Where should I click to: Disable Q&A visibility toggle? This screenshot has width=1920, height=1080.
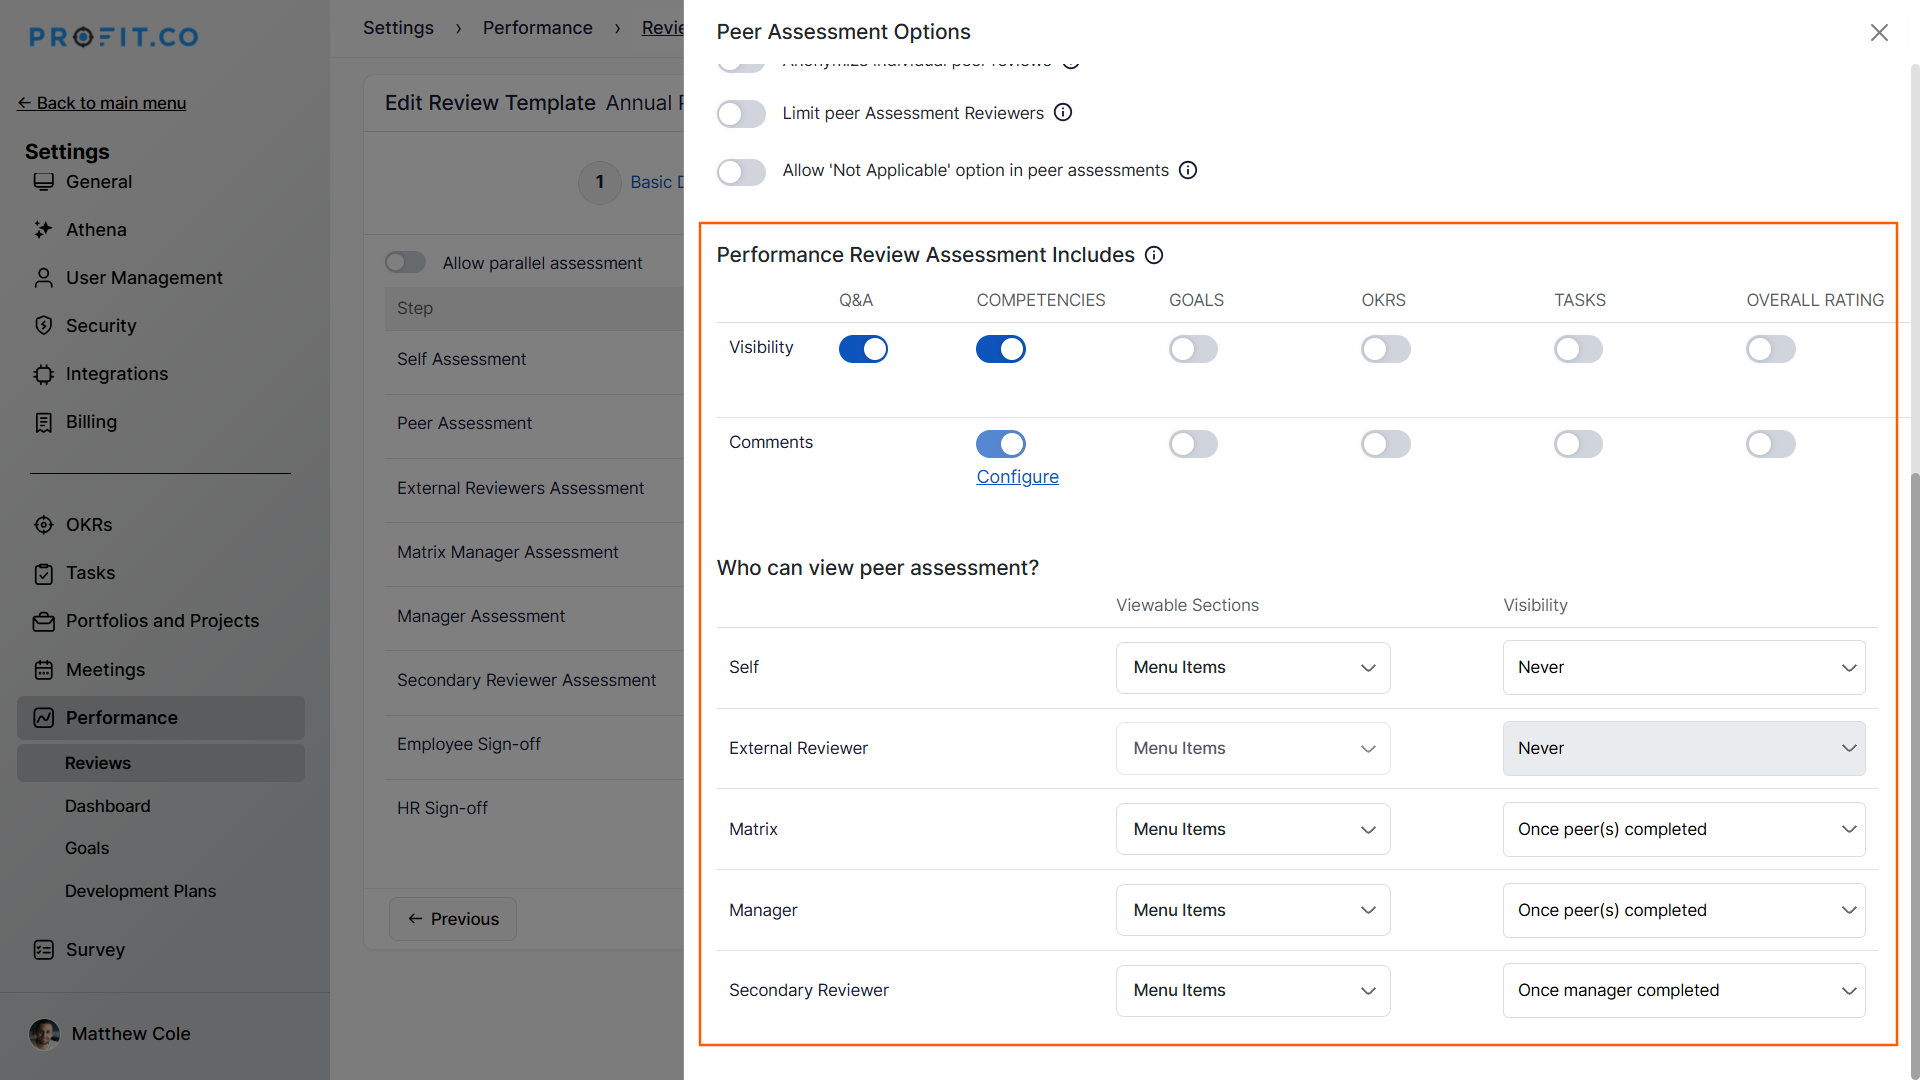click(863, 349)
